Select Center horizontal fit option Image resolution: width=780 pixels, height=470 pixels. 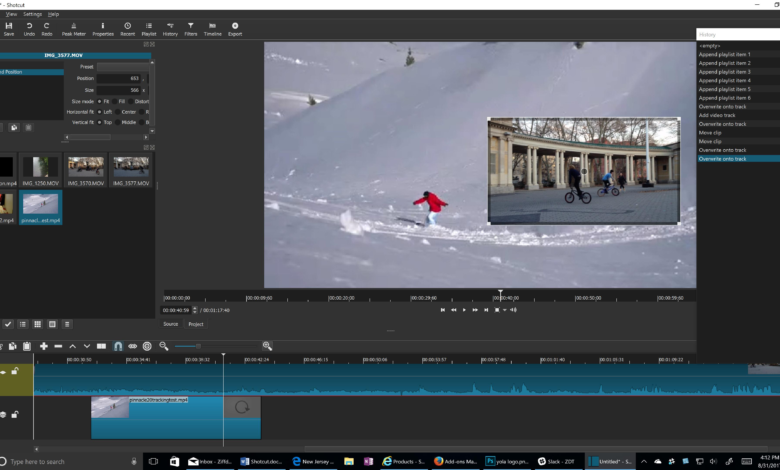pyautogui.click(x=117, y=112)
